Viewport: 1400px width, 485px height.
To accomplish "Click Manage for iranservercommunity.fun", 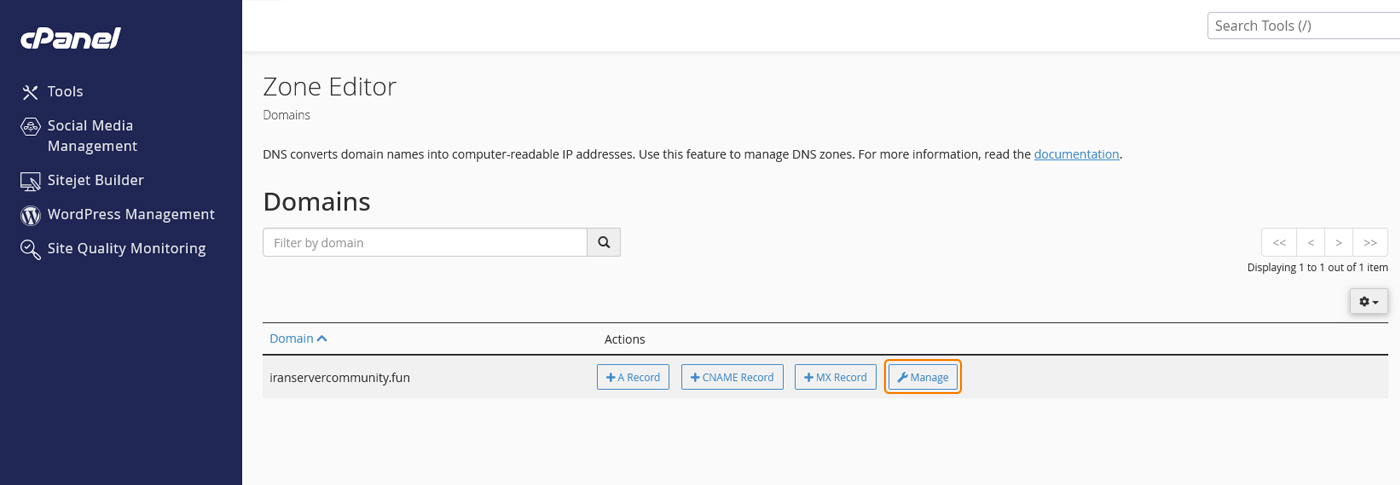I will pos(923,377).
